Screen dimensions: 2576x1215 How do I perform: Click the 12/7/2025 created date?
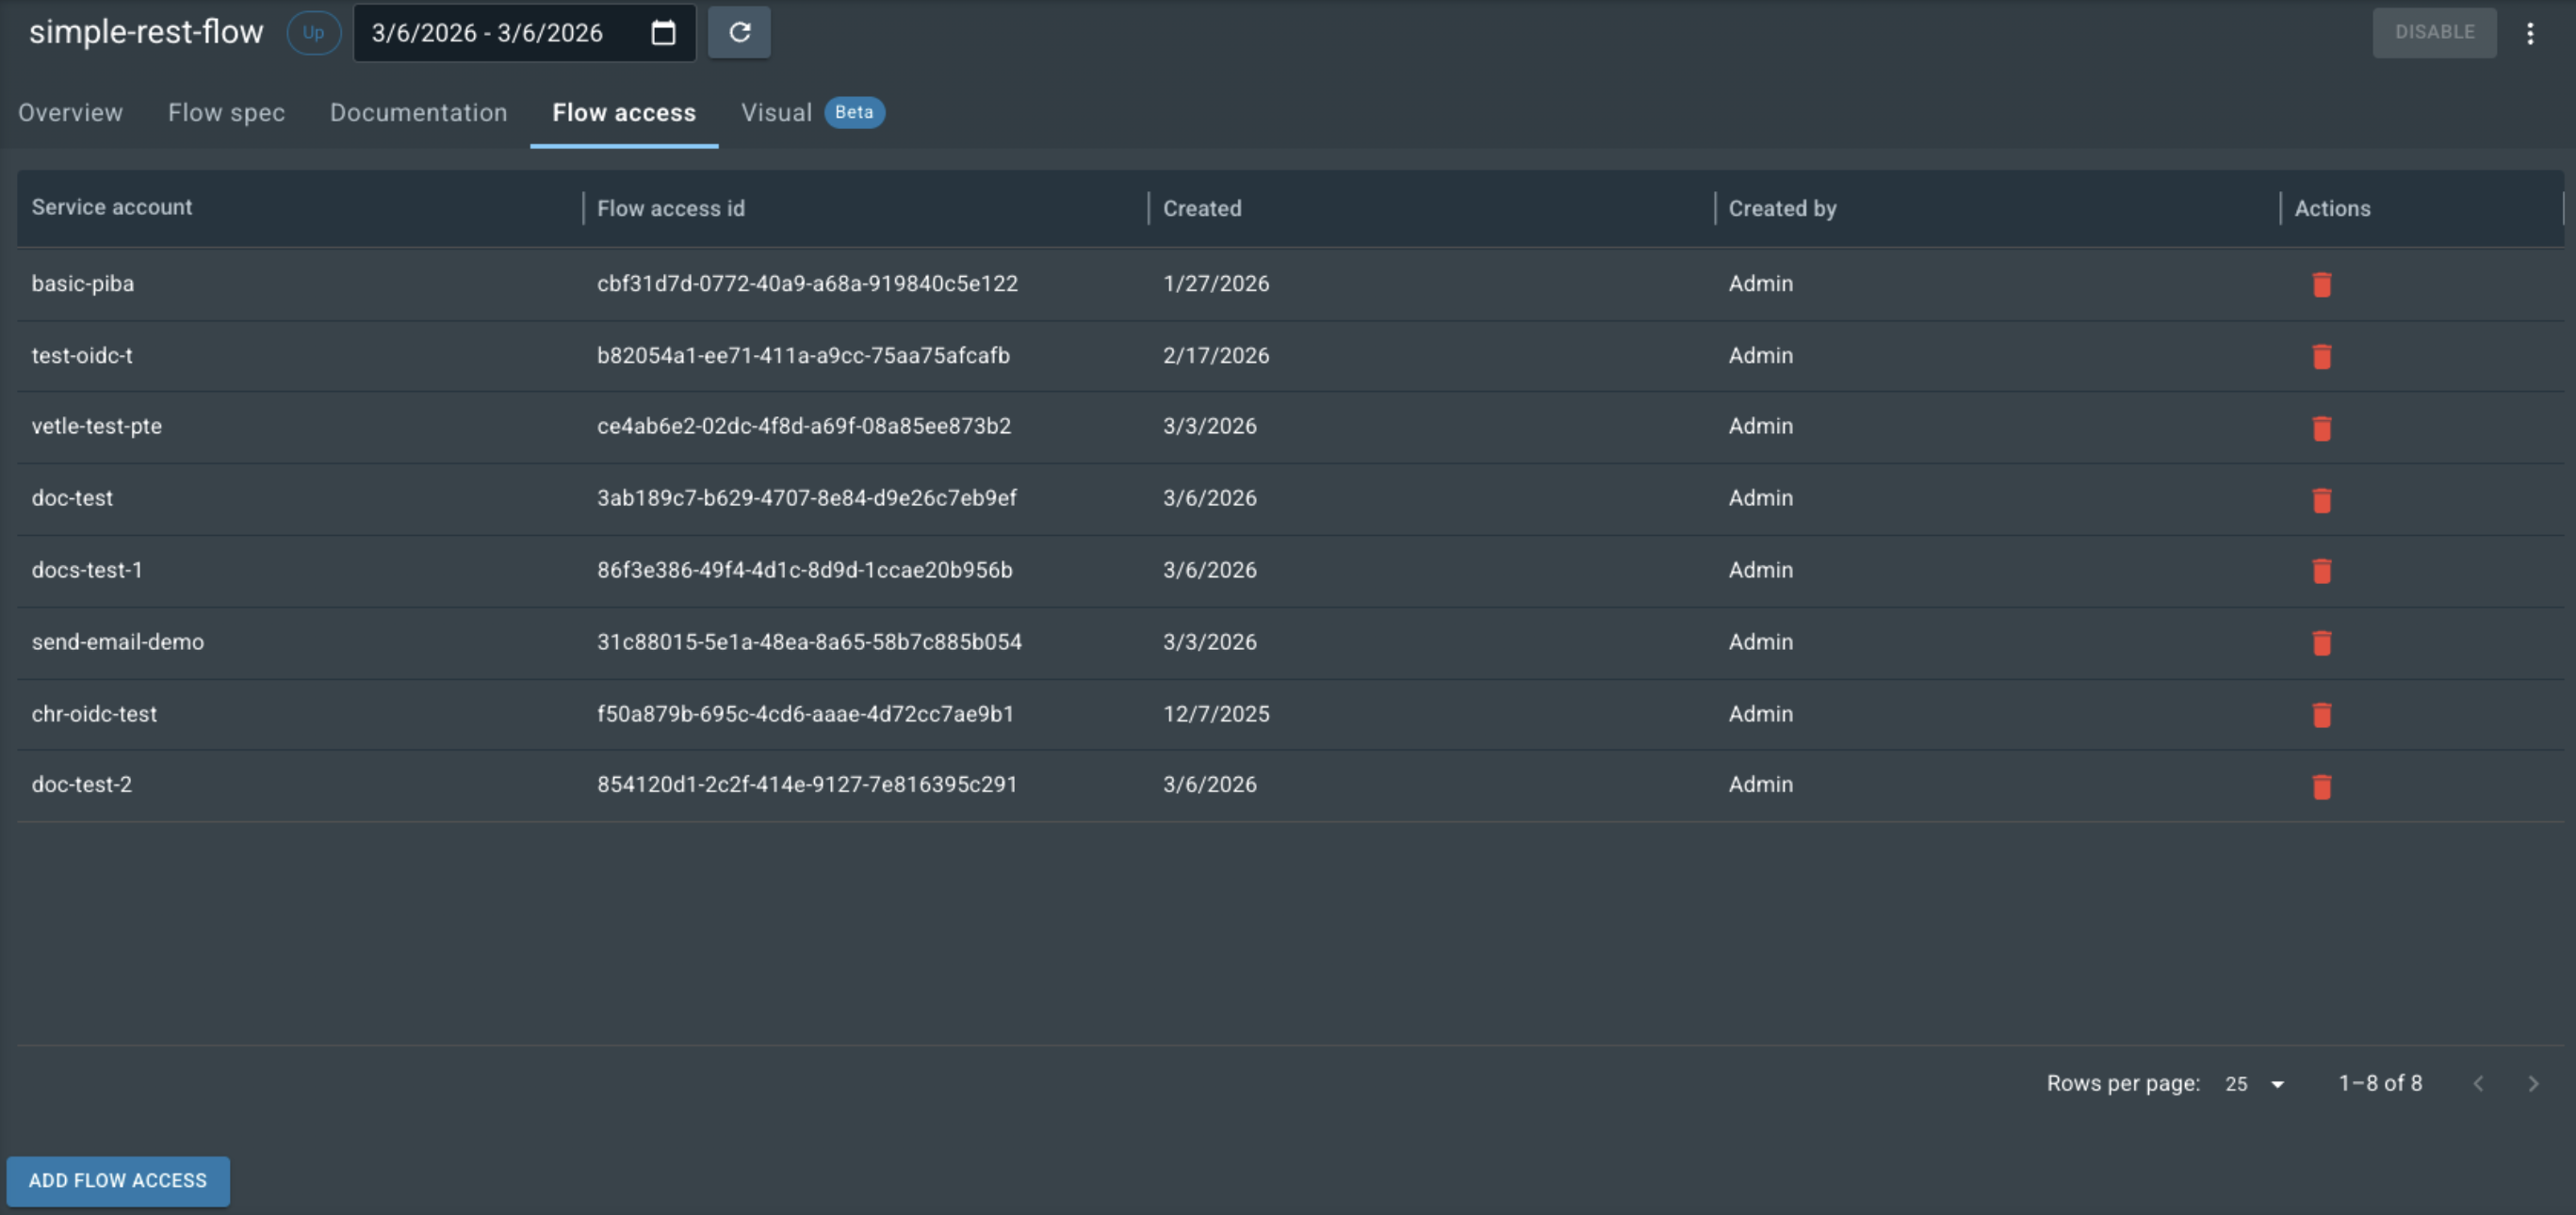click(x=1216, y=714)
